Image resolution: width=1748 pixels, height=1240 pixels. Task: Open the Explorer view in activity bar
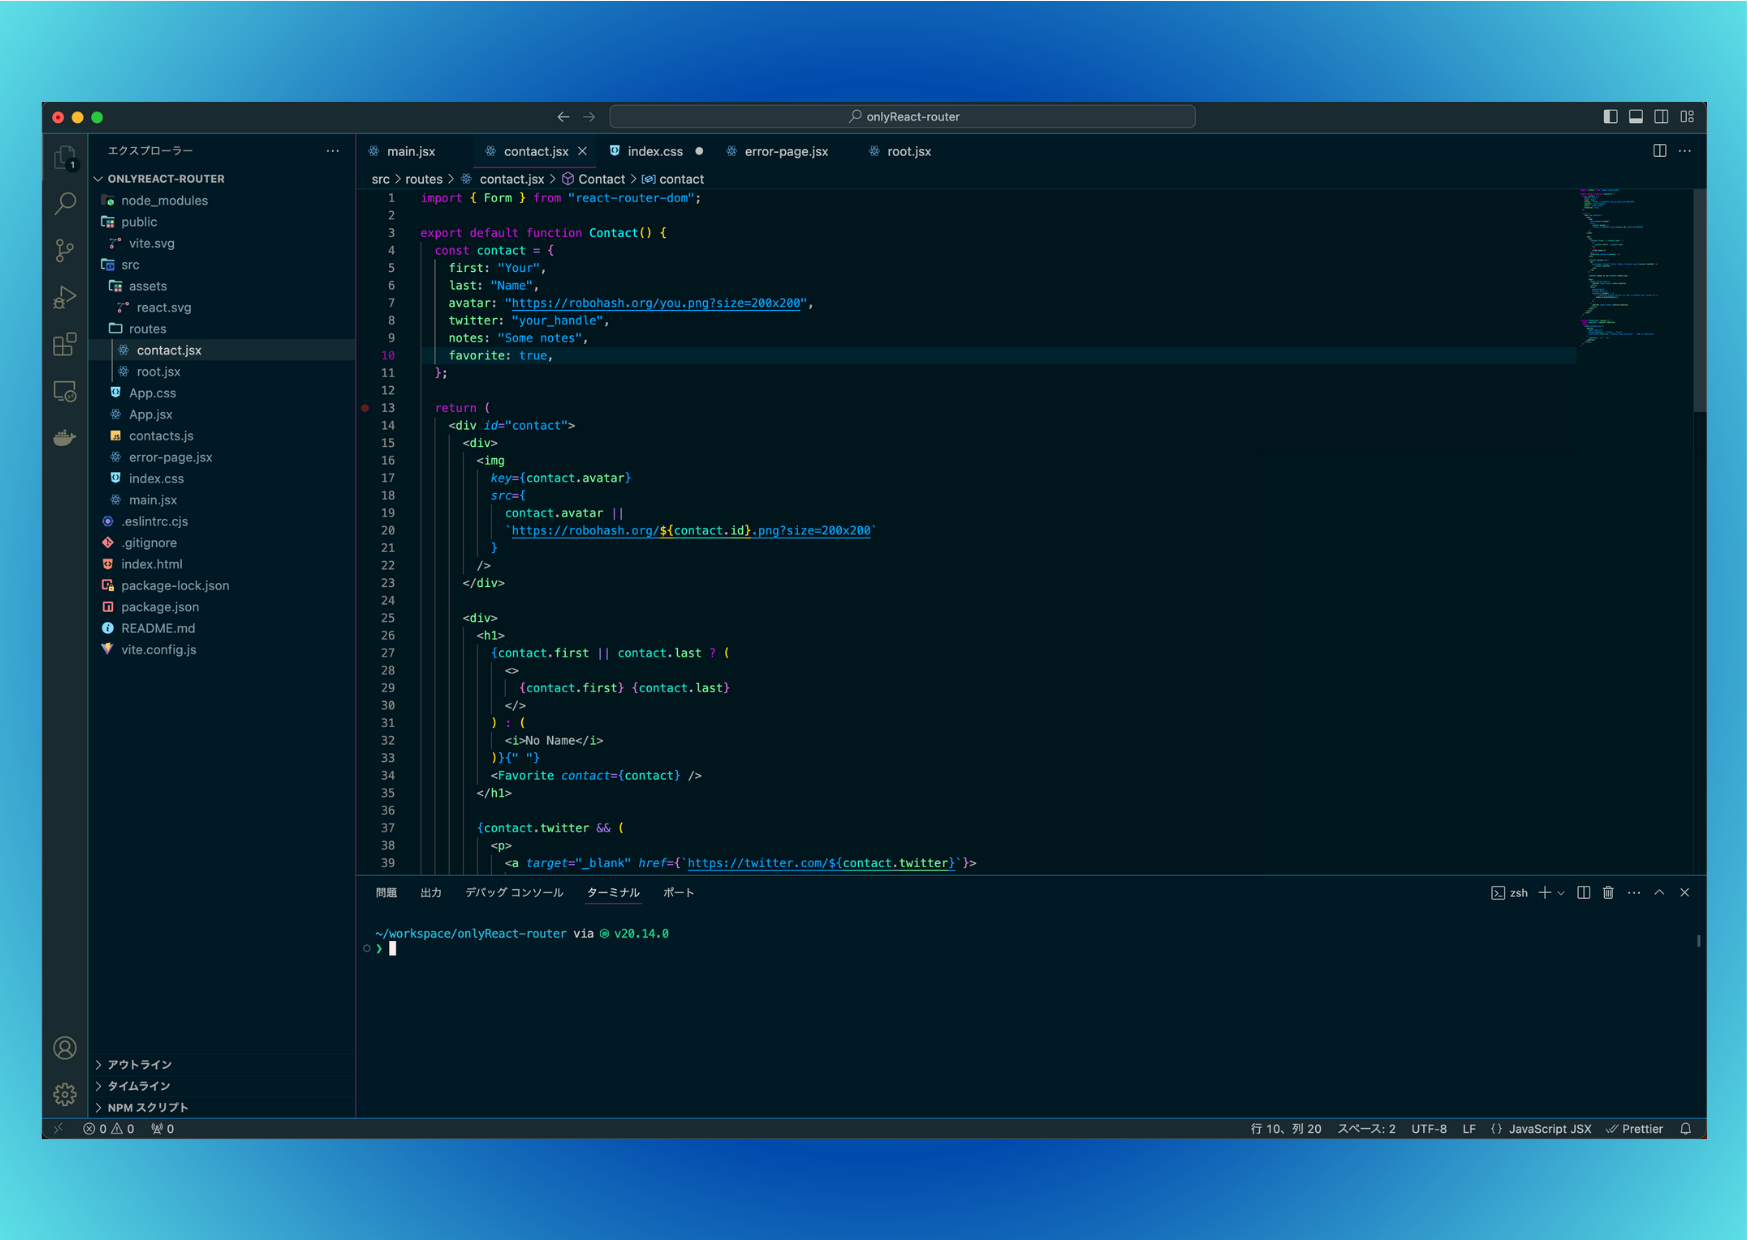click(65, 158)
